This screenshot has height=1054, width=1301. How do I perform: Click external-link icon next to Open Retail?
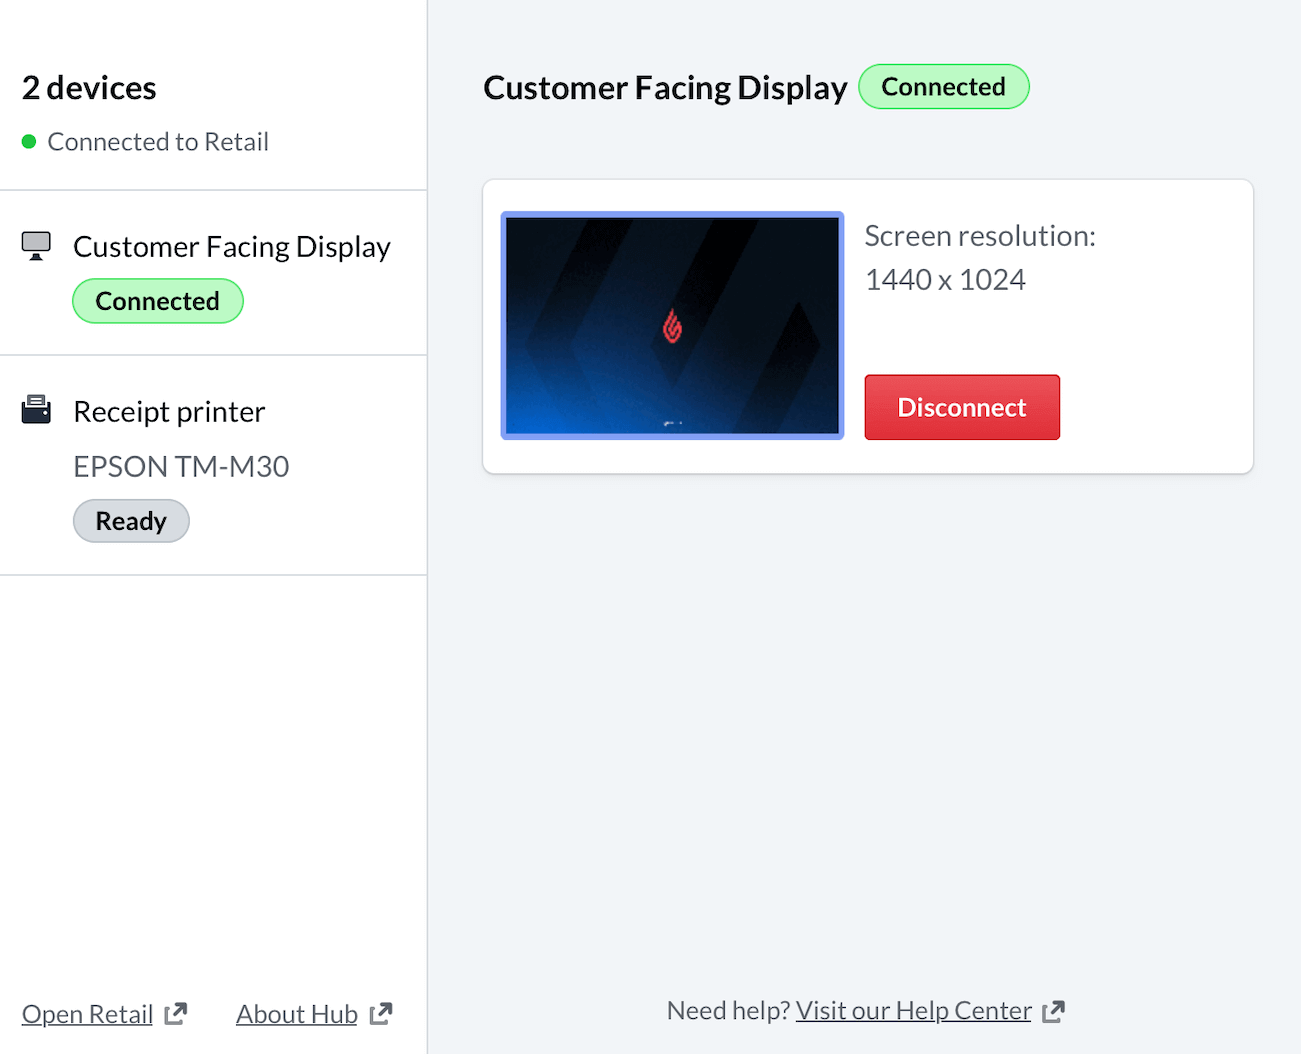(176, 1014)
